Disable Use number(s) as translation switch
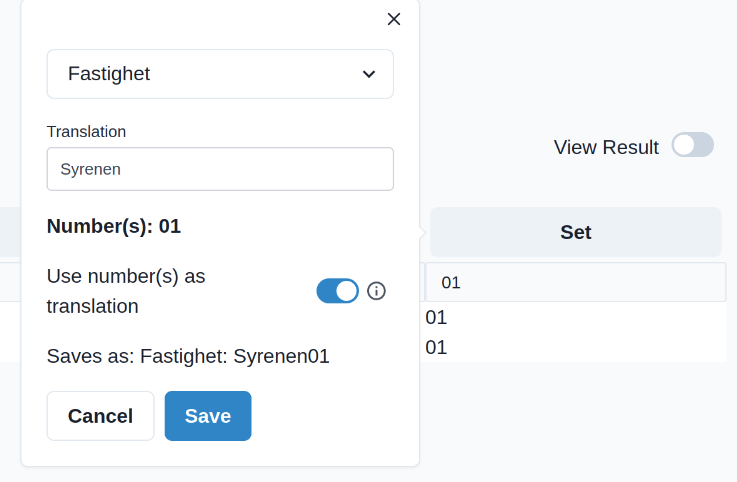737x482 pixels. click(x=337, y=291)
